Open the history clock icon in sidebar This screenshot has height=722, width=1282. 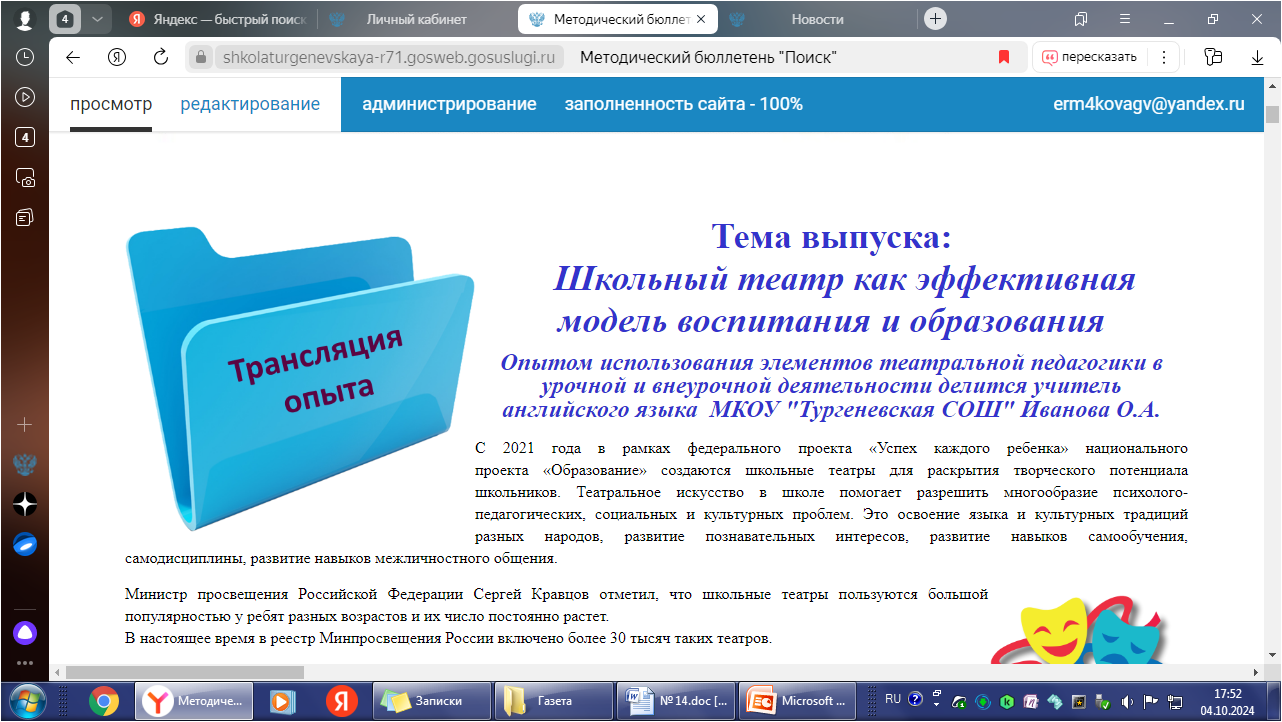pyautogui.click(x=25, y=57)
